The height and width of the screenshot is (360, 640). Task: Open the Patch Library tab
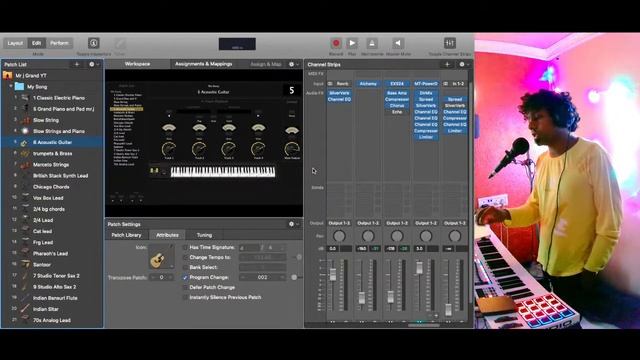point(126,235)
